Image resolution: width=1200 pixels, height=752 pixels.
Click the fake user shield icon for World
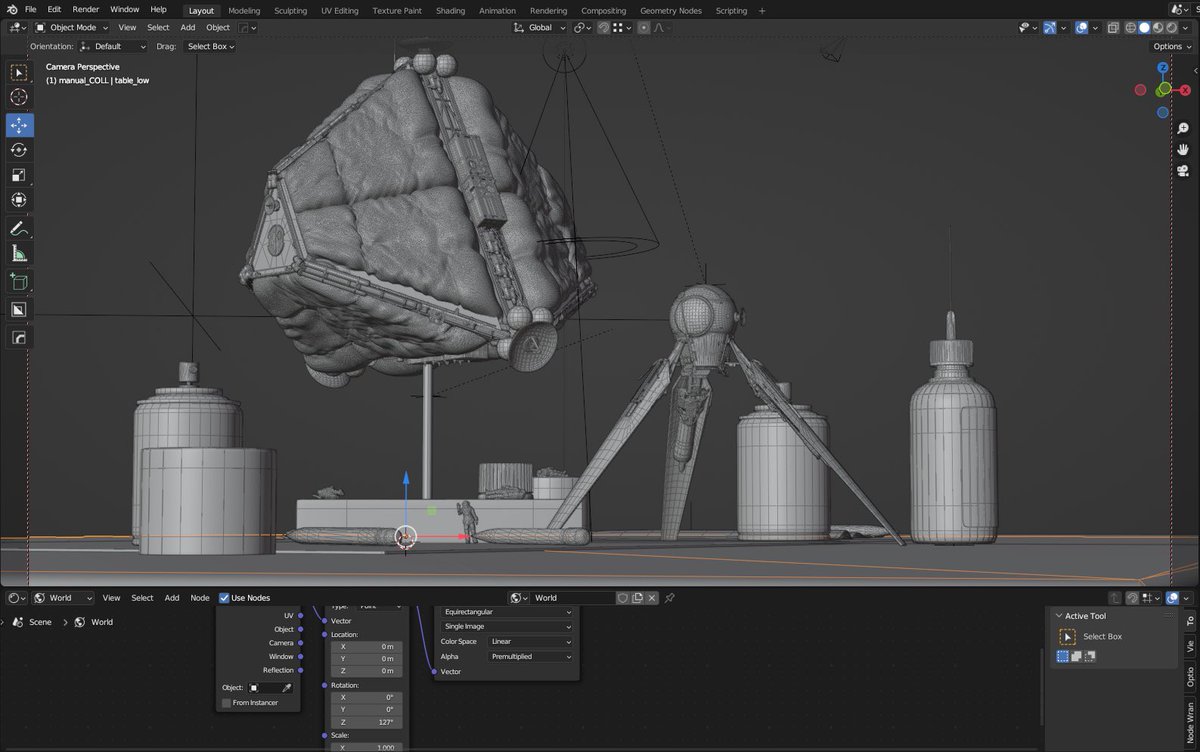point(622,598)
